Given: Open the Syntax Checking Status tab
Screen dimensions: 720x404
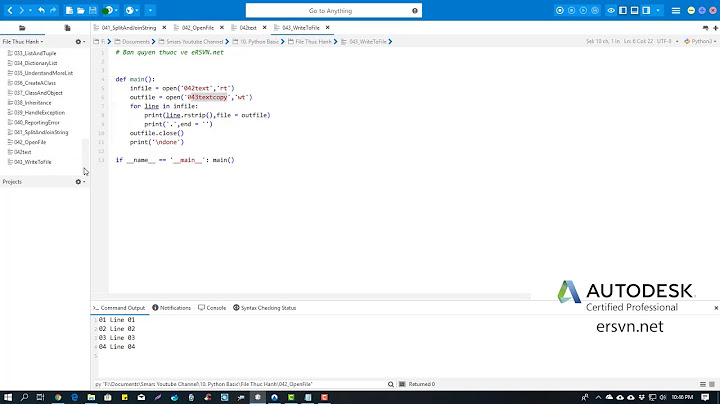Looking at the screenshot, I should (264, 308).
